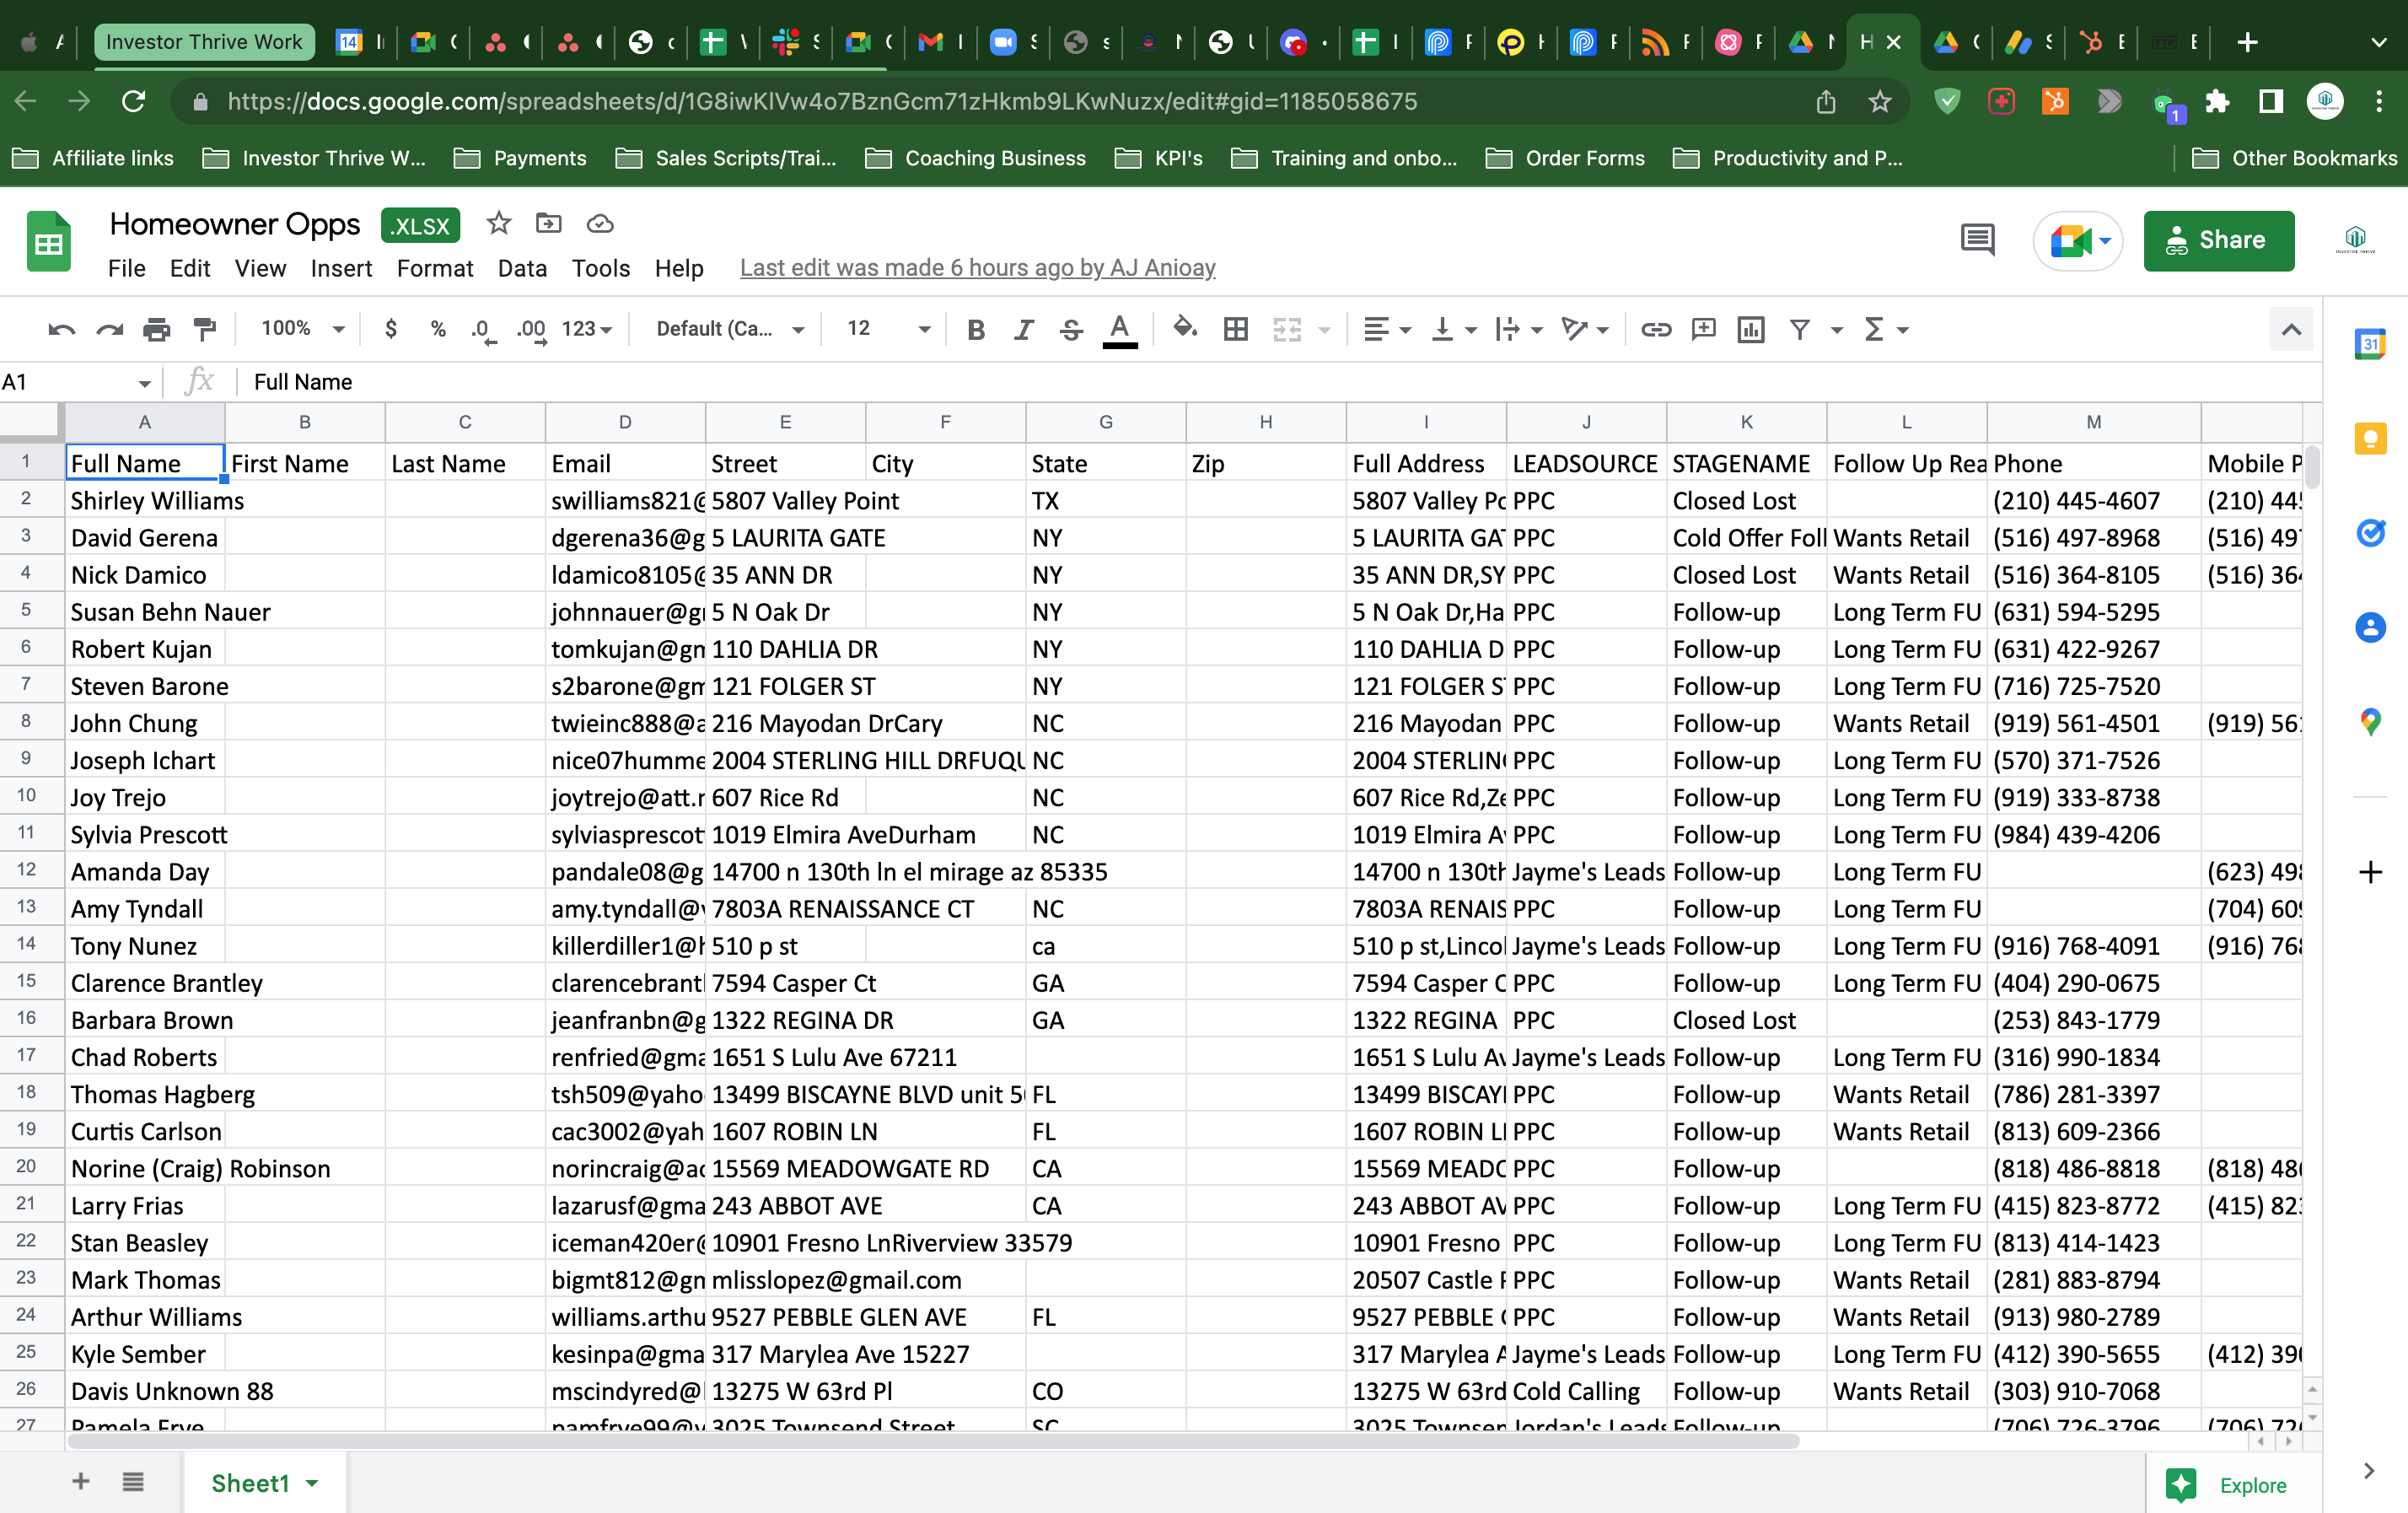Start a Google Meet call
The width and height of the screenshot is (2408, 1513).
coord(2079,241)
